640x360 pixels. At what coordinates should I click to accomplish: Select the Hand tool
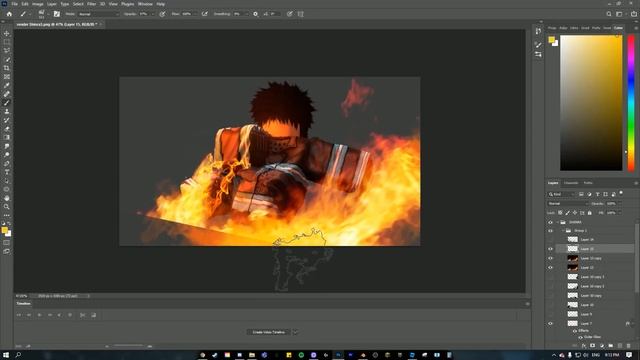(x=7, y=198)
